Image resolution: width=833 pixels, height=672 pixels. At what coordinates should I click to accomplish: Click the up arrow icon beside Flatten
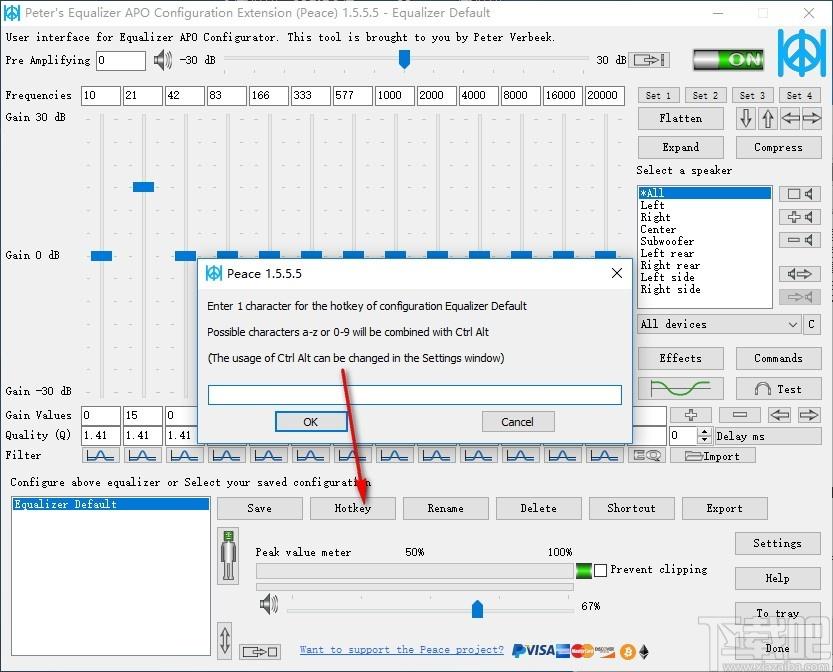pos(768,118)
